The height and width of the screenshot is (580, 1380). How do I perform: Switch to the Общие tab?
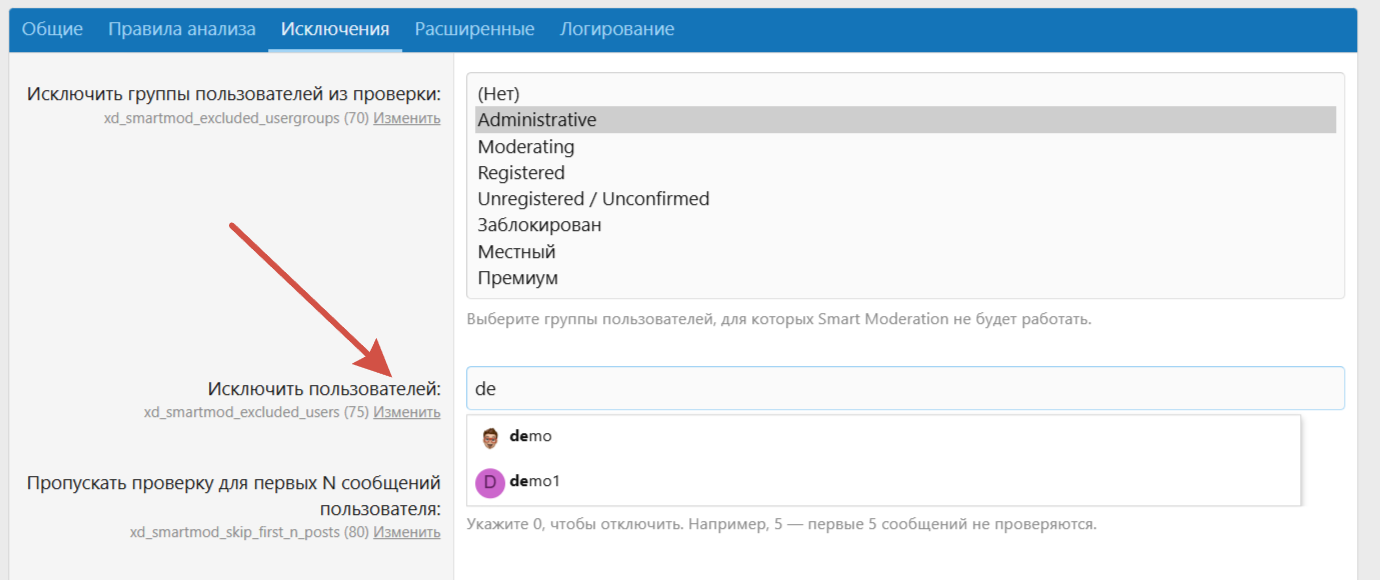pyautogui.click(x=52, y=29)
